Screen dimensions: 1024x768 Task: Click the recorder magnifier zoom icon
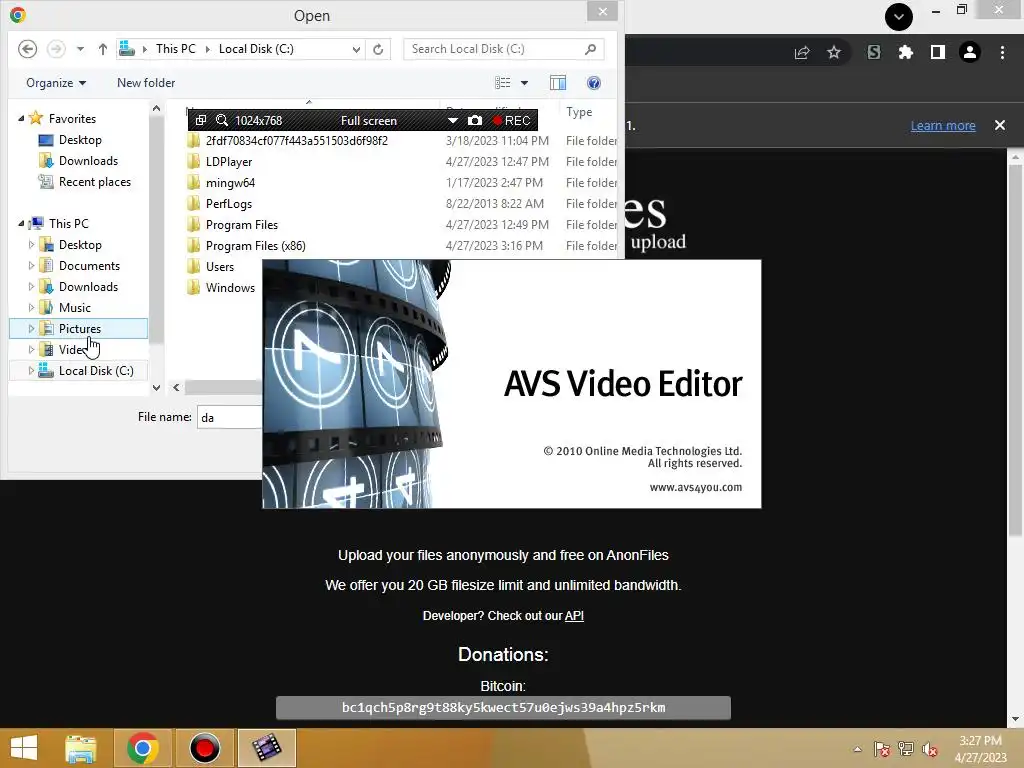click(222, 120)
